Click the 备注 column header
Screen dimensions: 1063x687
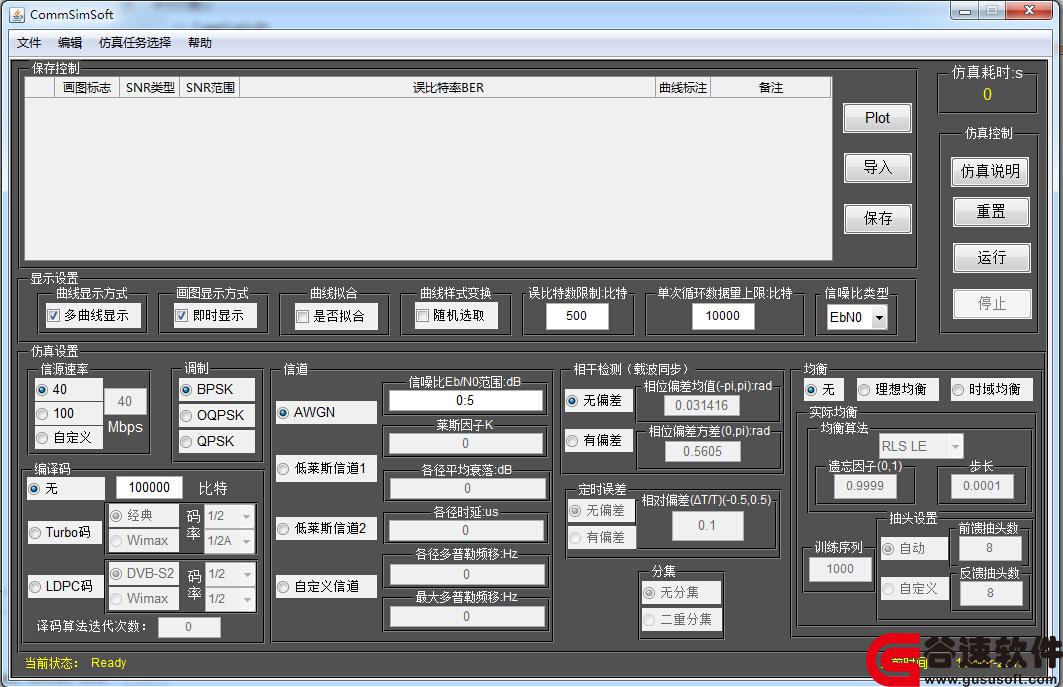click(x=771, y=87)
